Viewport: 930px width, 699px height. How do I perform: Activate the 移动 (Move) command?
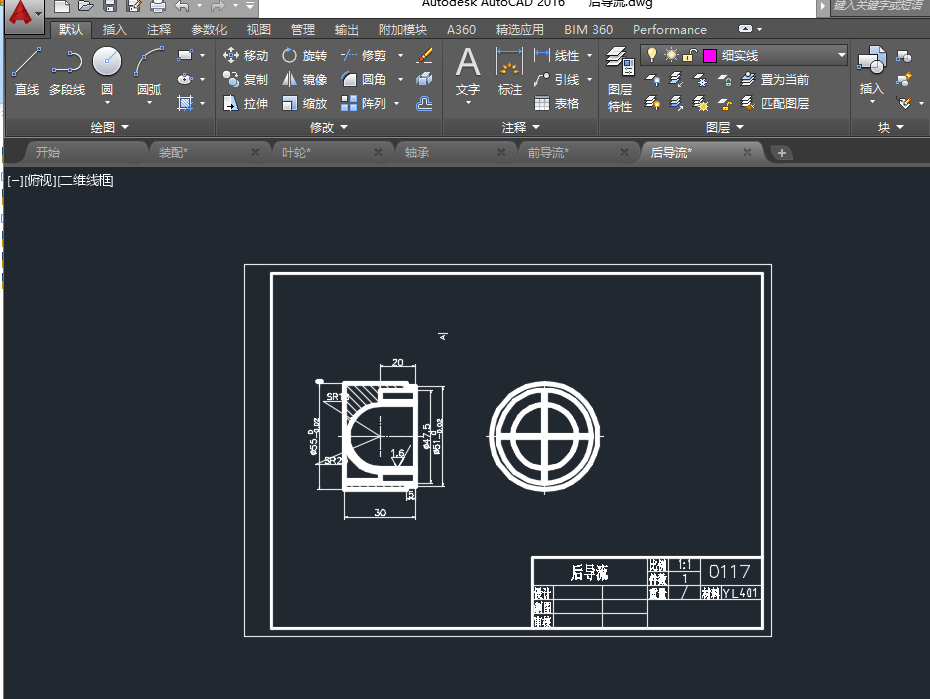(x=246, y=55)
